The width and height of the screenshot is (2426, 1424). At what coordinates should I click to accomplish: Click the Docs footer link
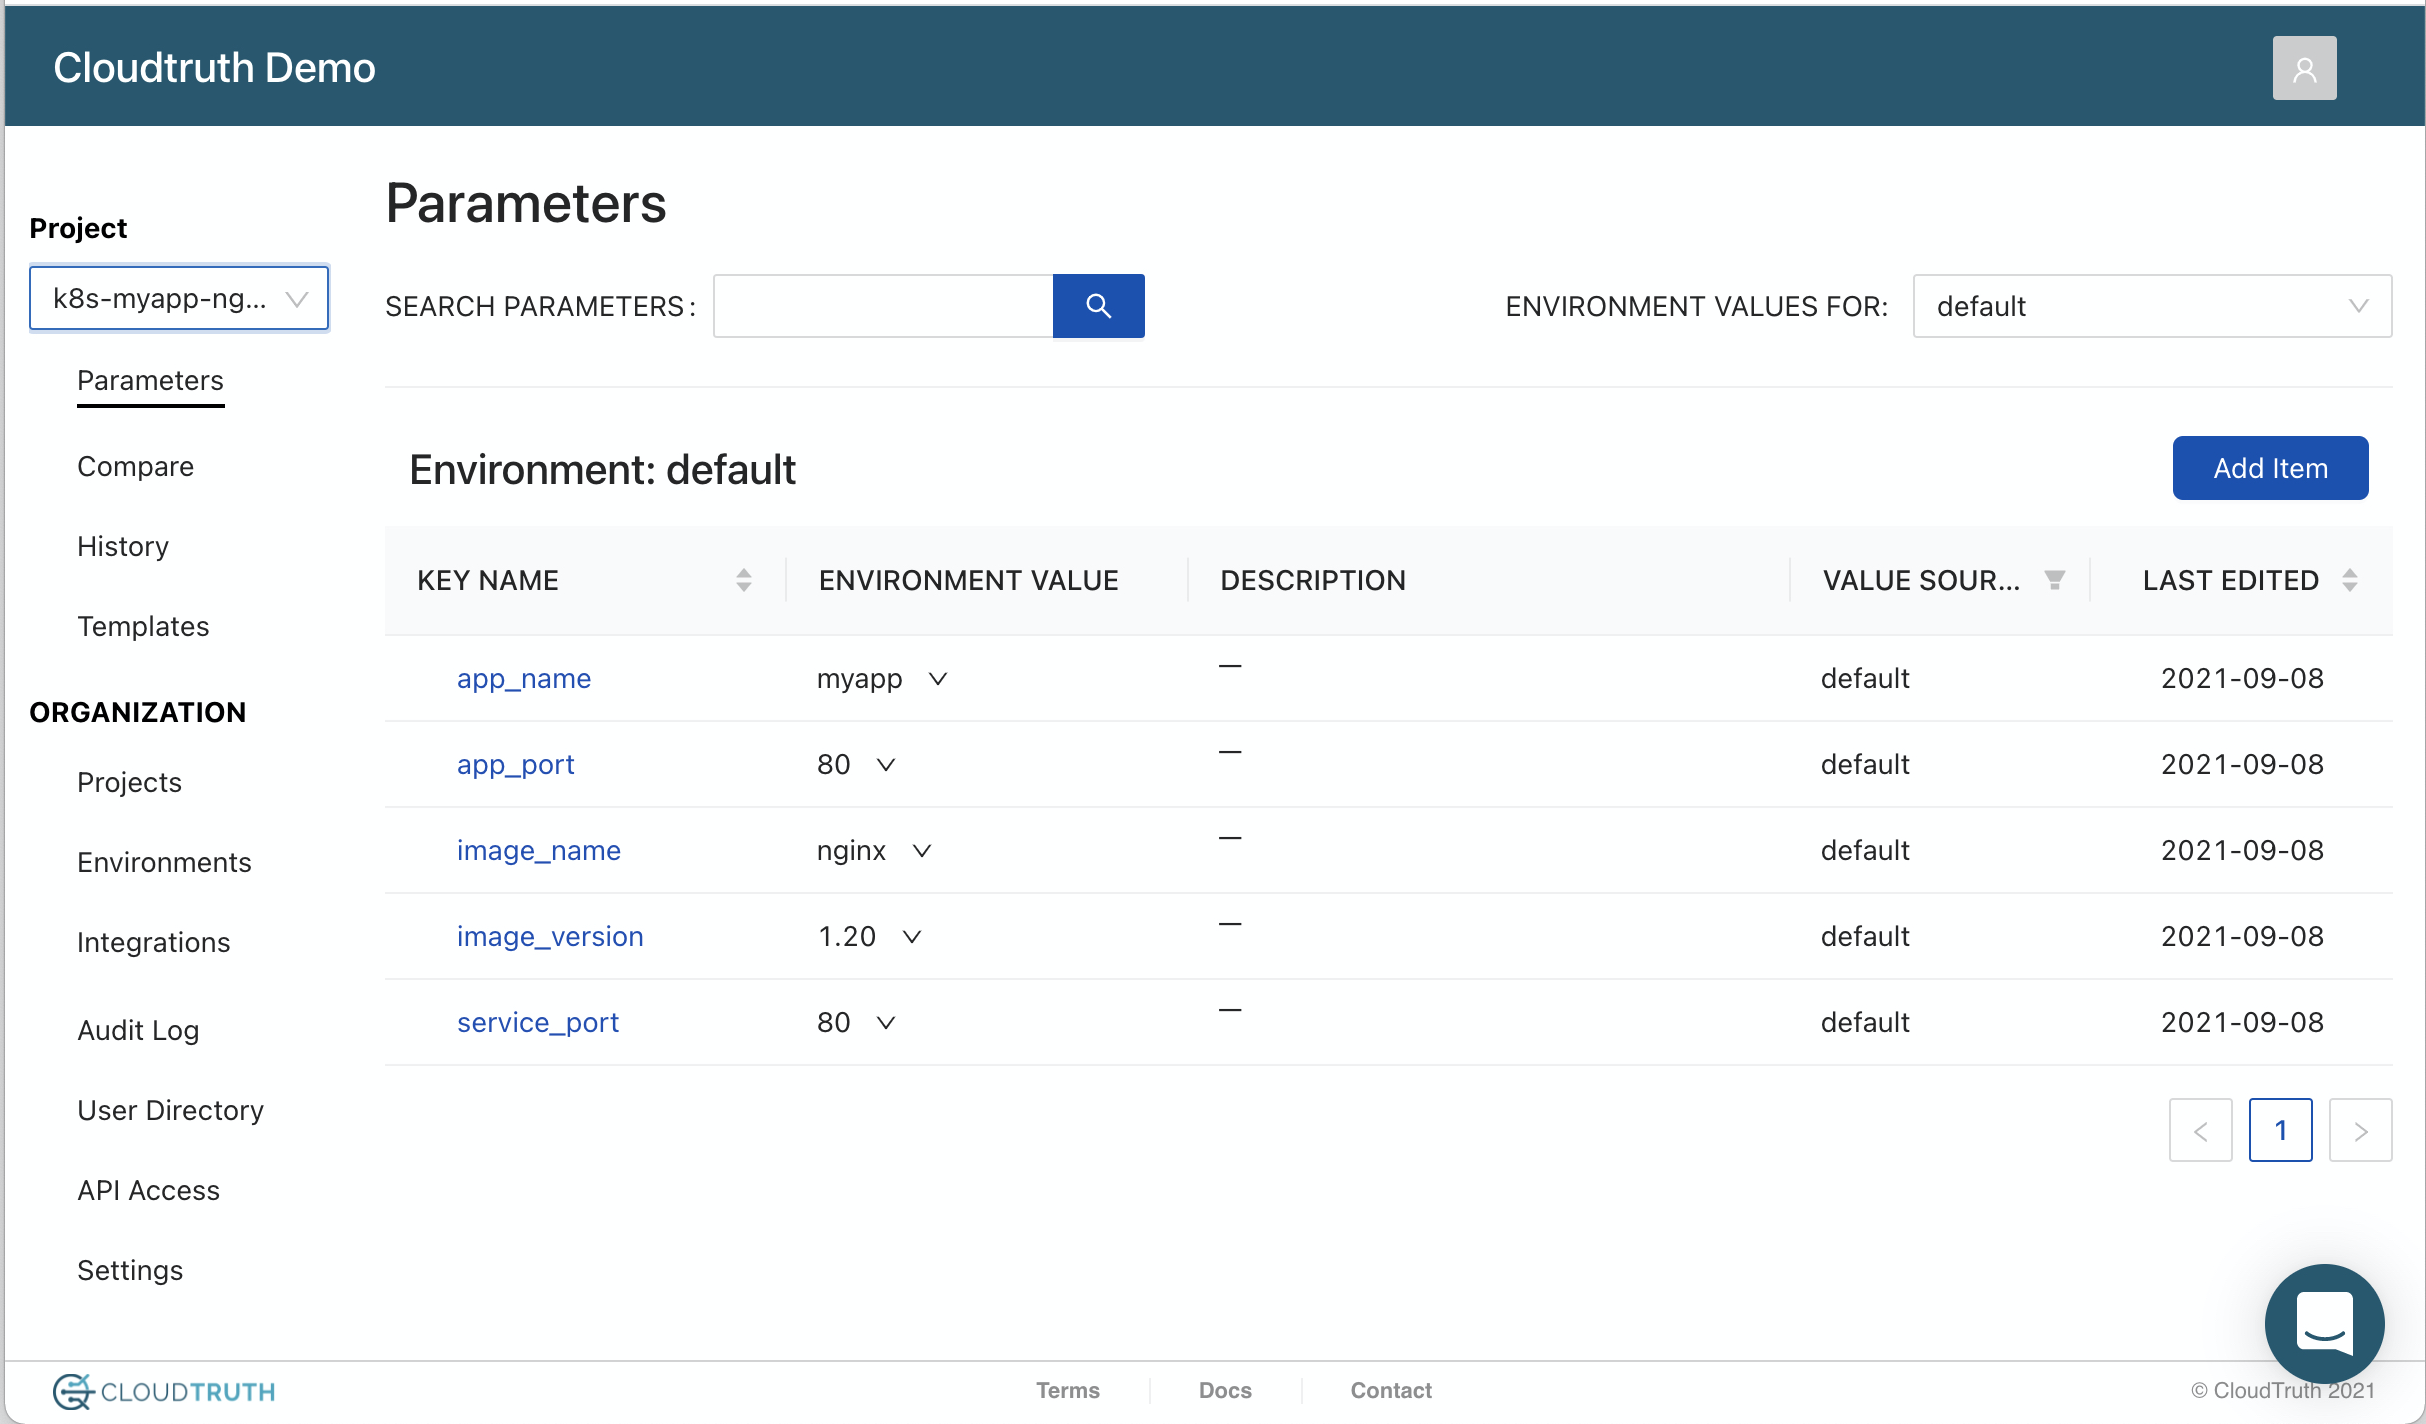1225,1390
